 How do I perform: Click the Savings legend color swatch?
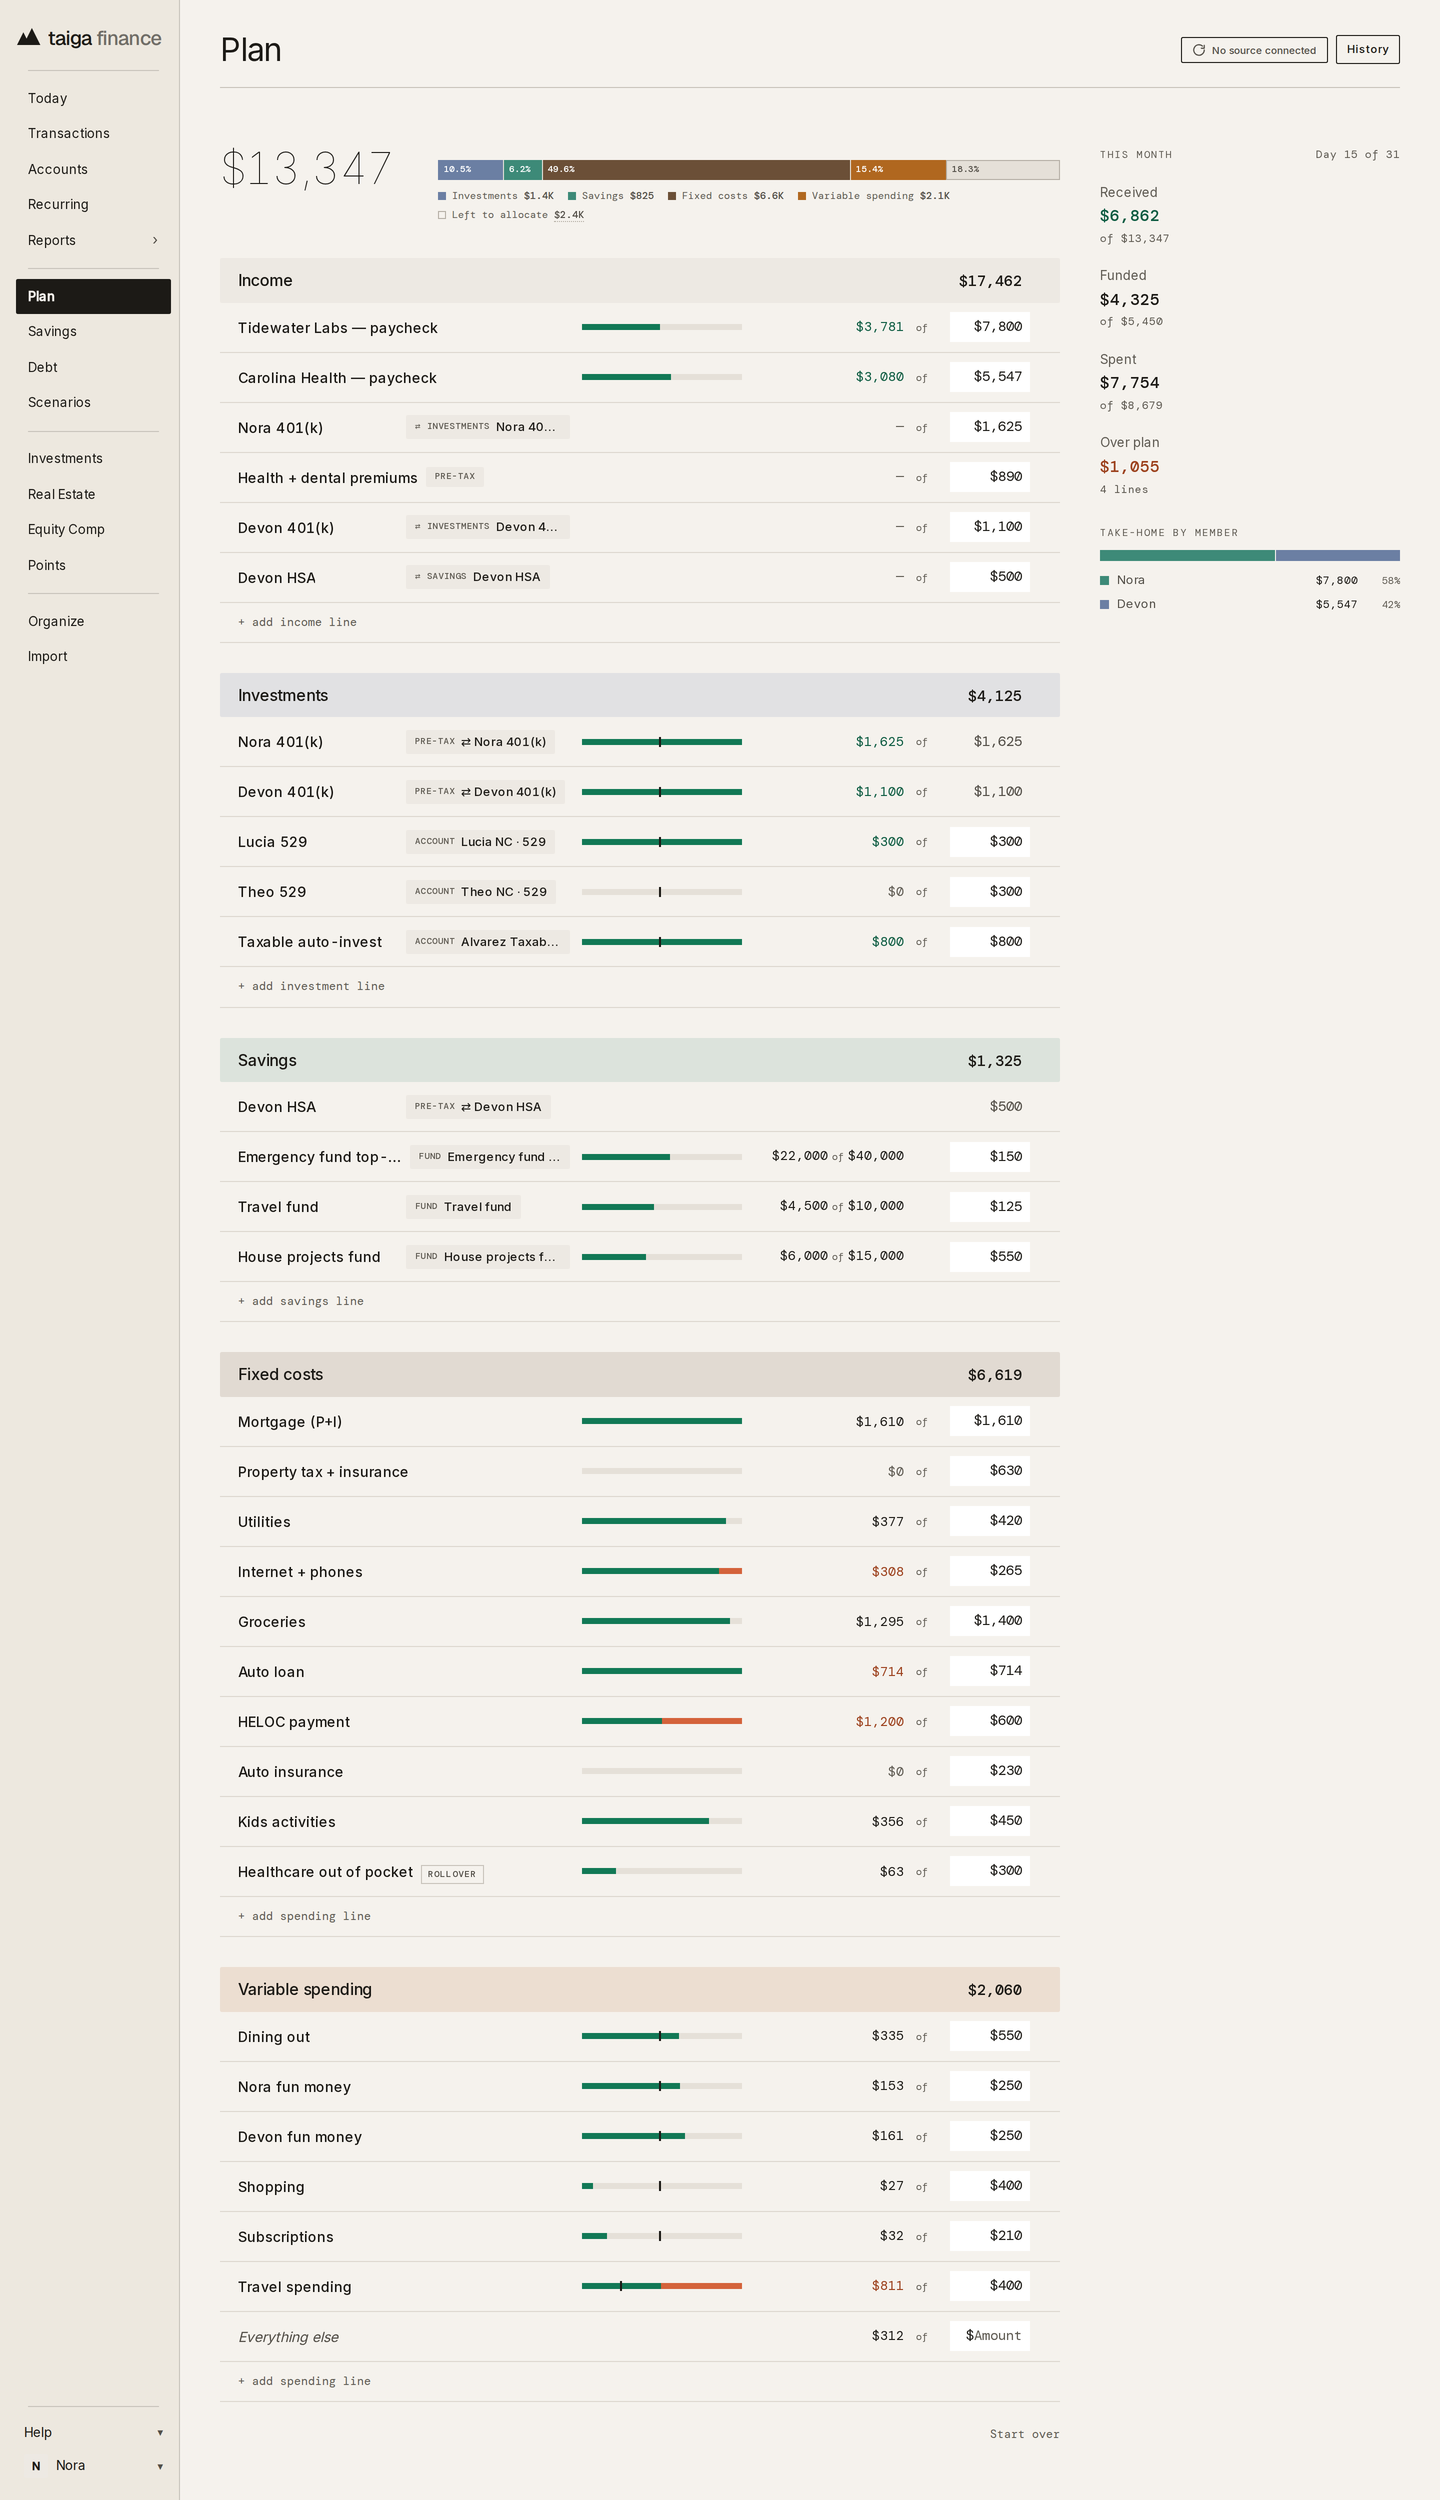(x=572, y=196)
